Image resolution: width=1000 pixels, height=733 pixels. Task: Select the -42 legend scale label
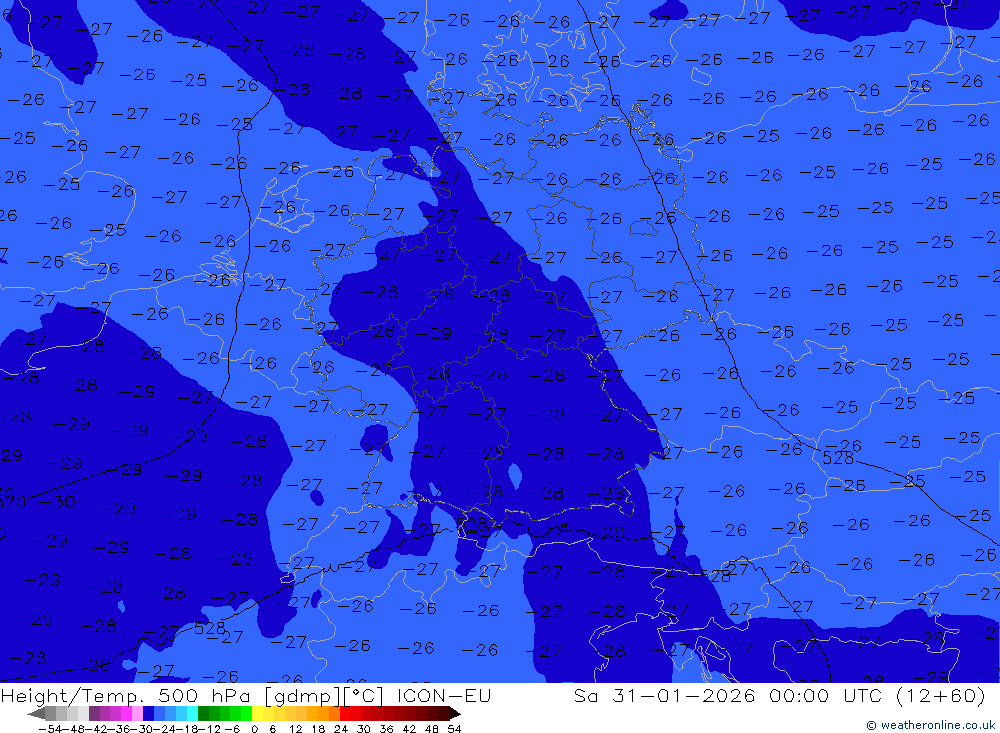pyautogui.click(x=96, y=729)
